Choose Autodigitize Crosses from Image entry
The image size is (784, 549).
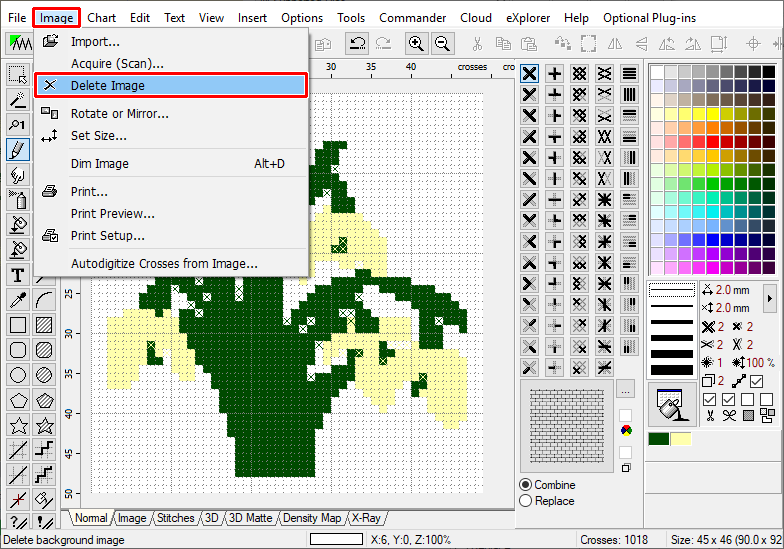170,264
